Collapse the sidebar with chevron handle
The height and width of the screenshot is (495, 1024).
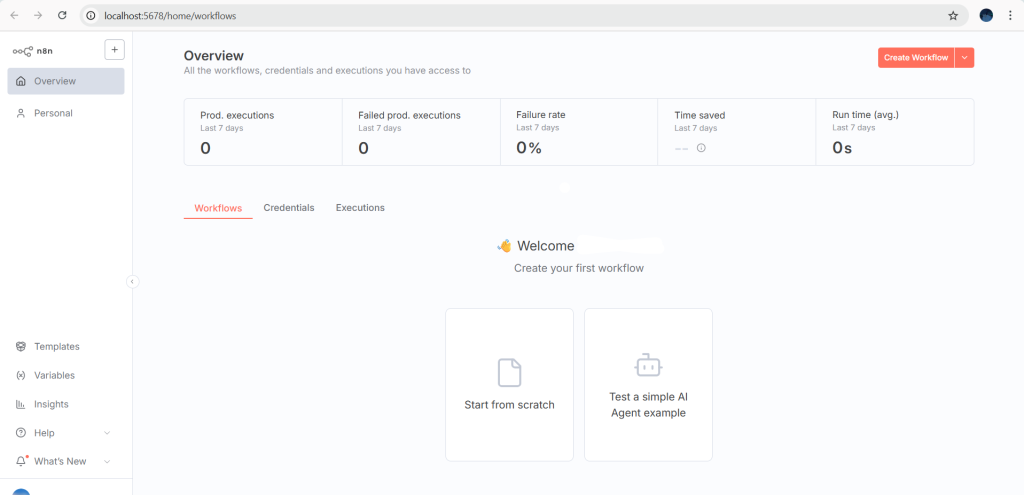click(x=132, y=282)
